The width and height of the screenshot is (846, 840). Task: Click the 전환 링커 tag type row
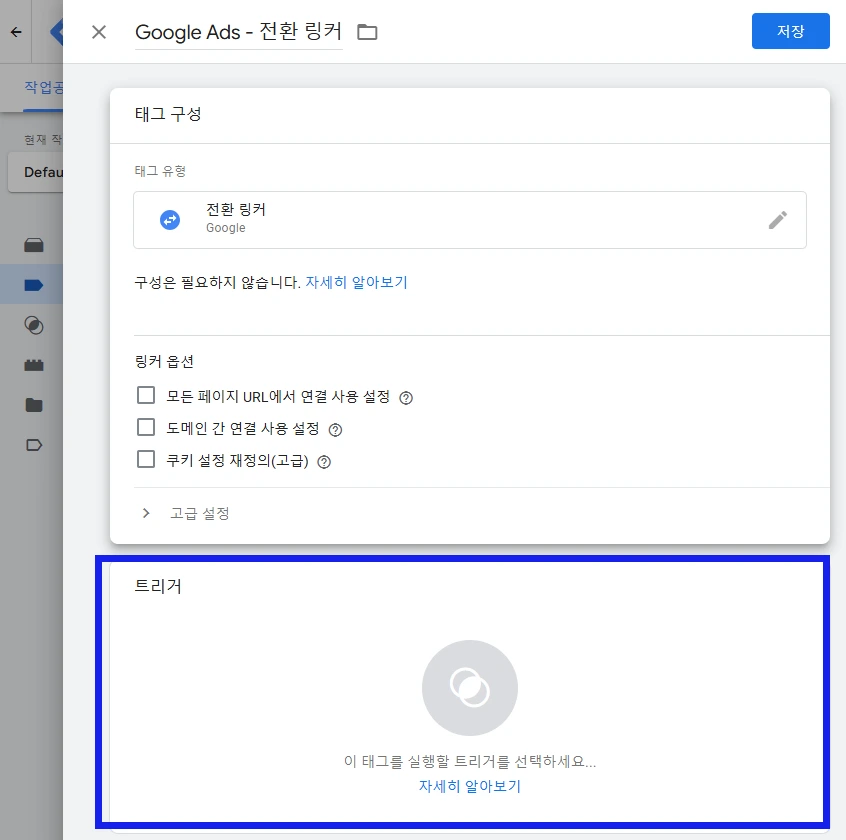tap(469, 220)
